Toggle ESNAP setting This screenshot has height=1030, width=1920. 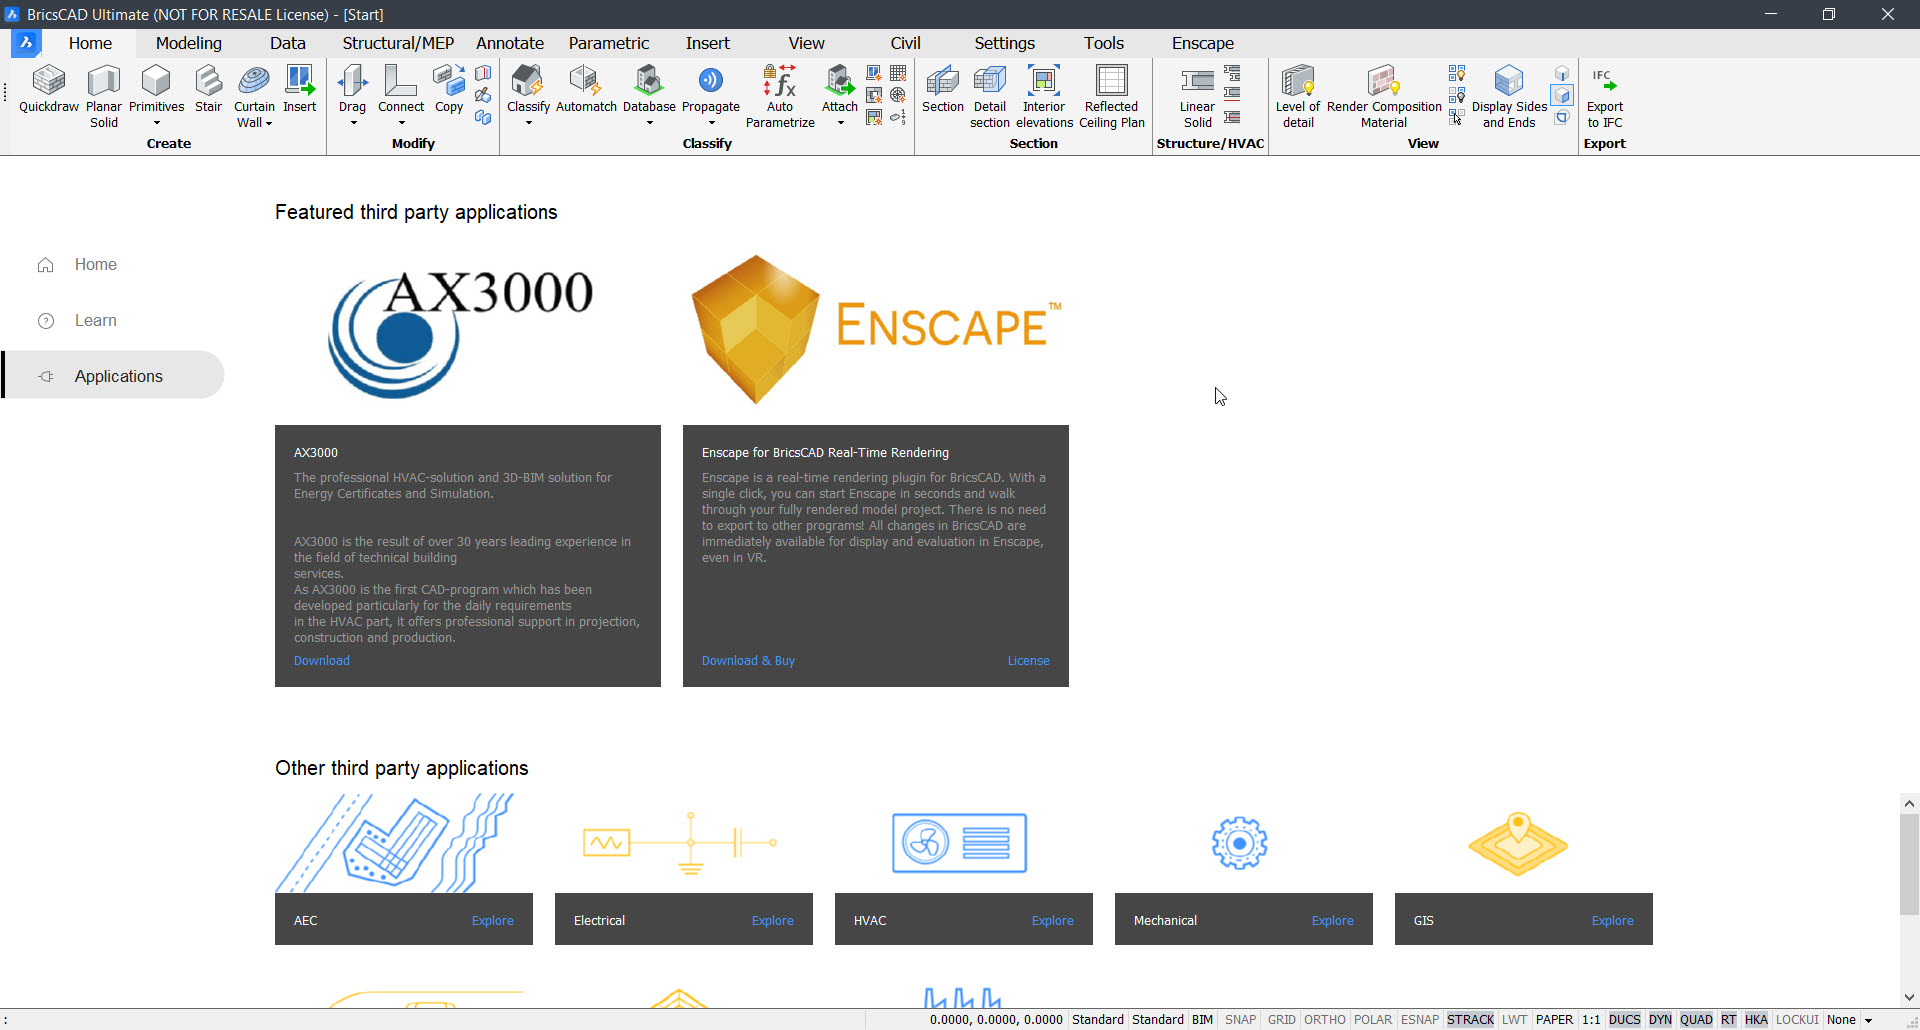(1420, 1020)
